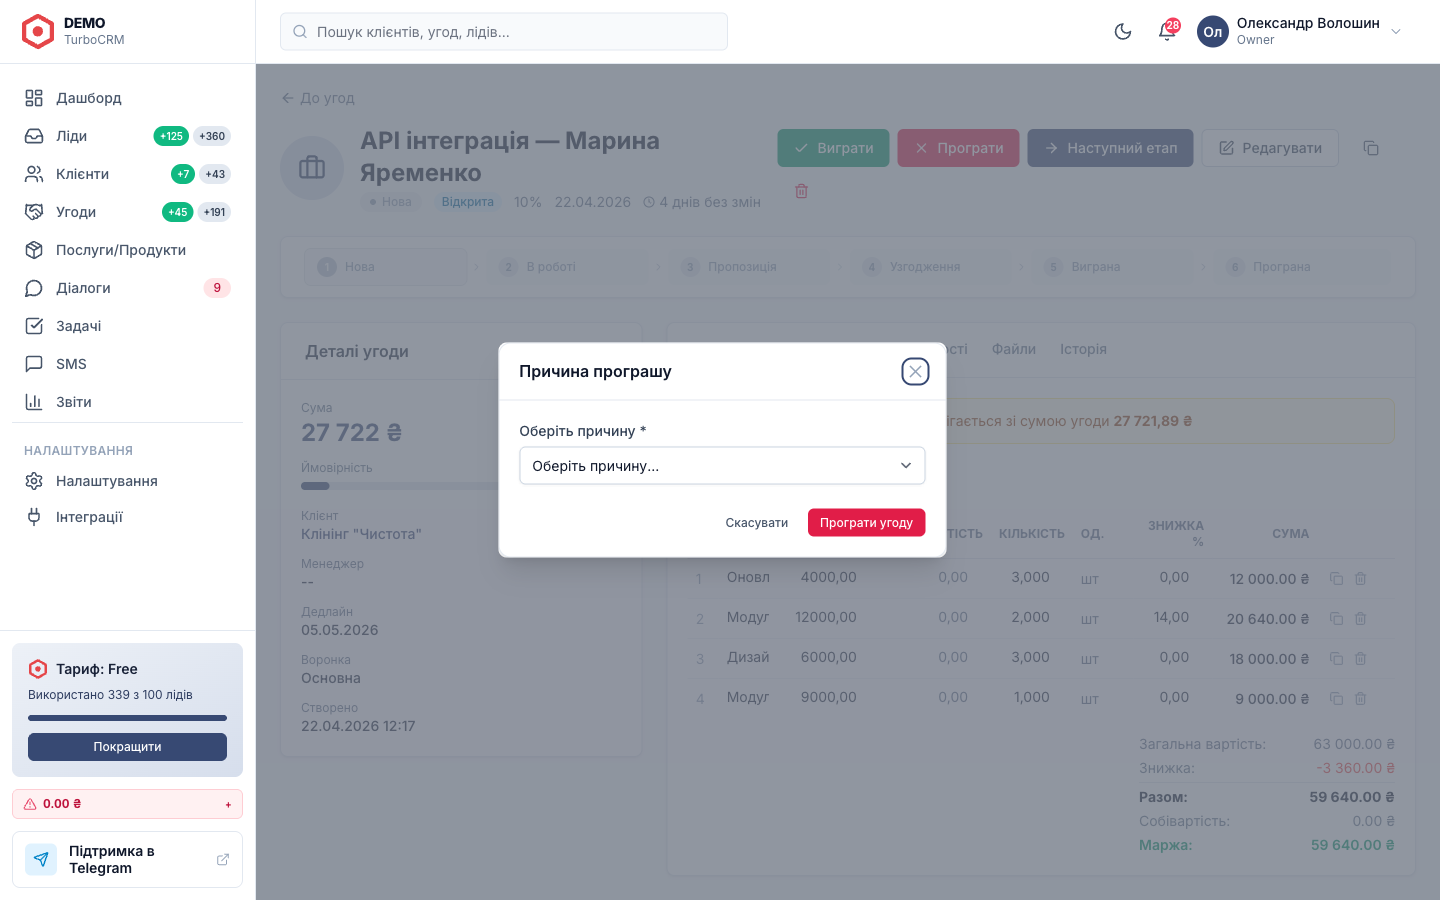Click the Програти button in header

point(958,148)
